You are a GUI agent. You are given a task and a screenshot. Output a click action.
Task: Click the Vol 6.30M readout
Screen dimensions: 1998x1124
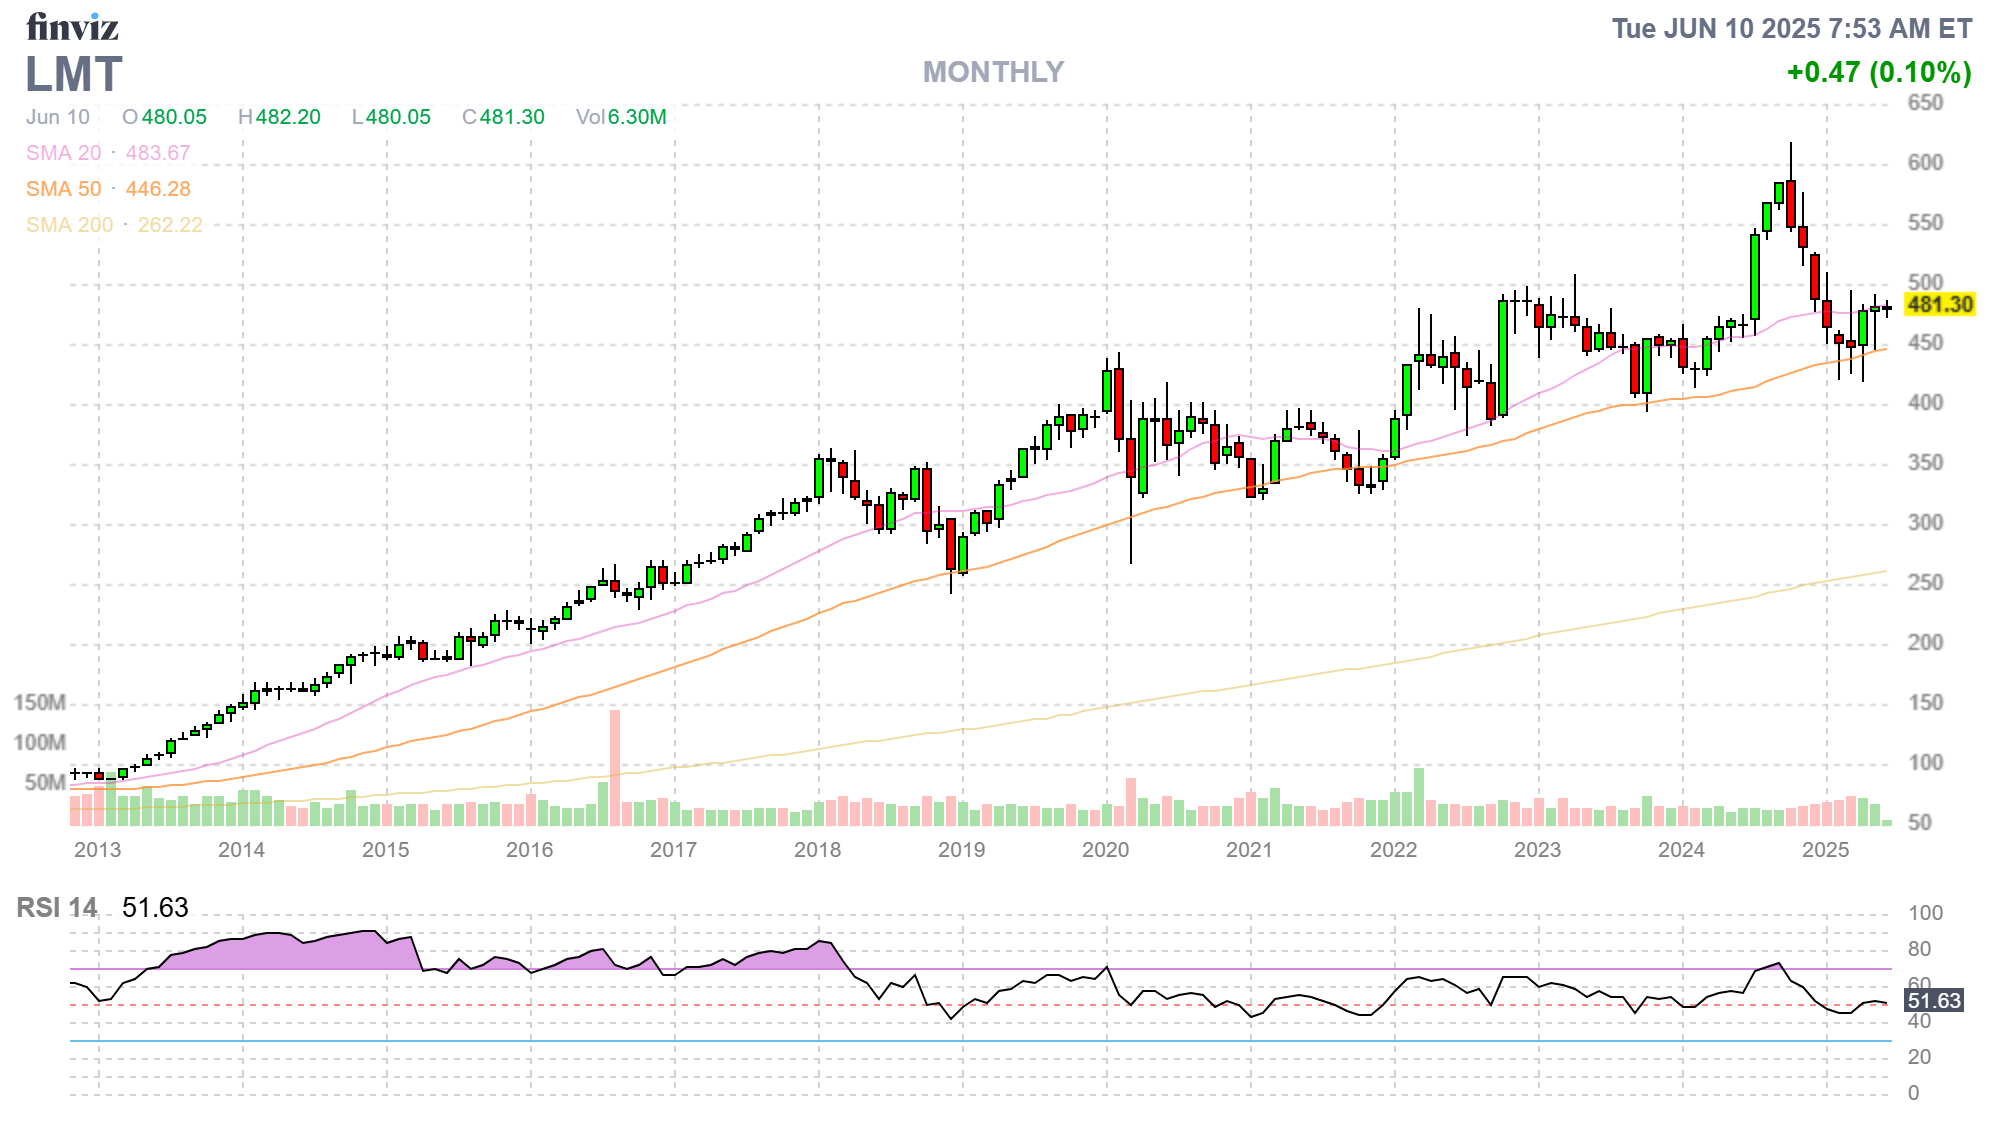[621, 117]
